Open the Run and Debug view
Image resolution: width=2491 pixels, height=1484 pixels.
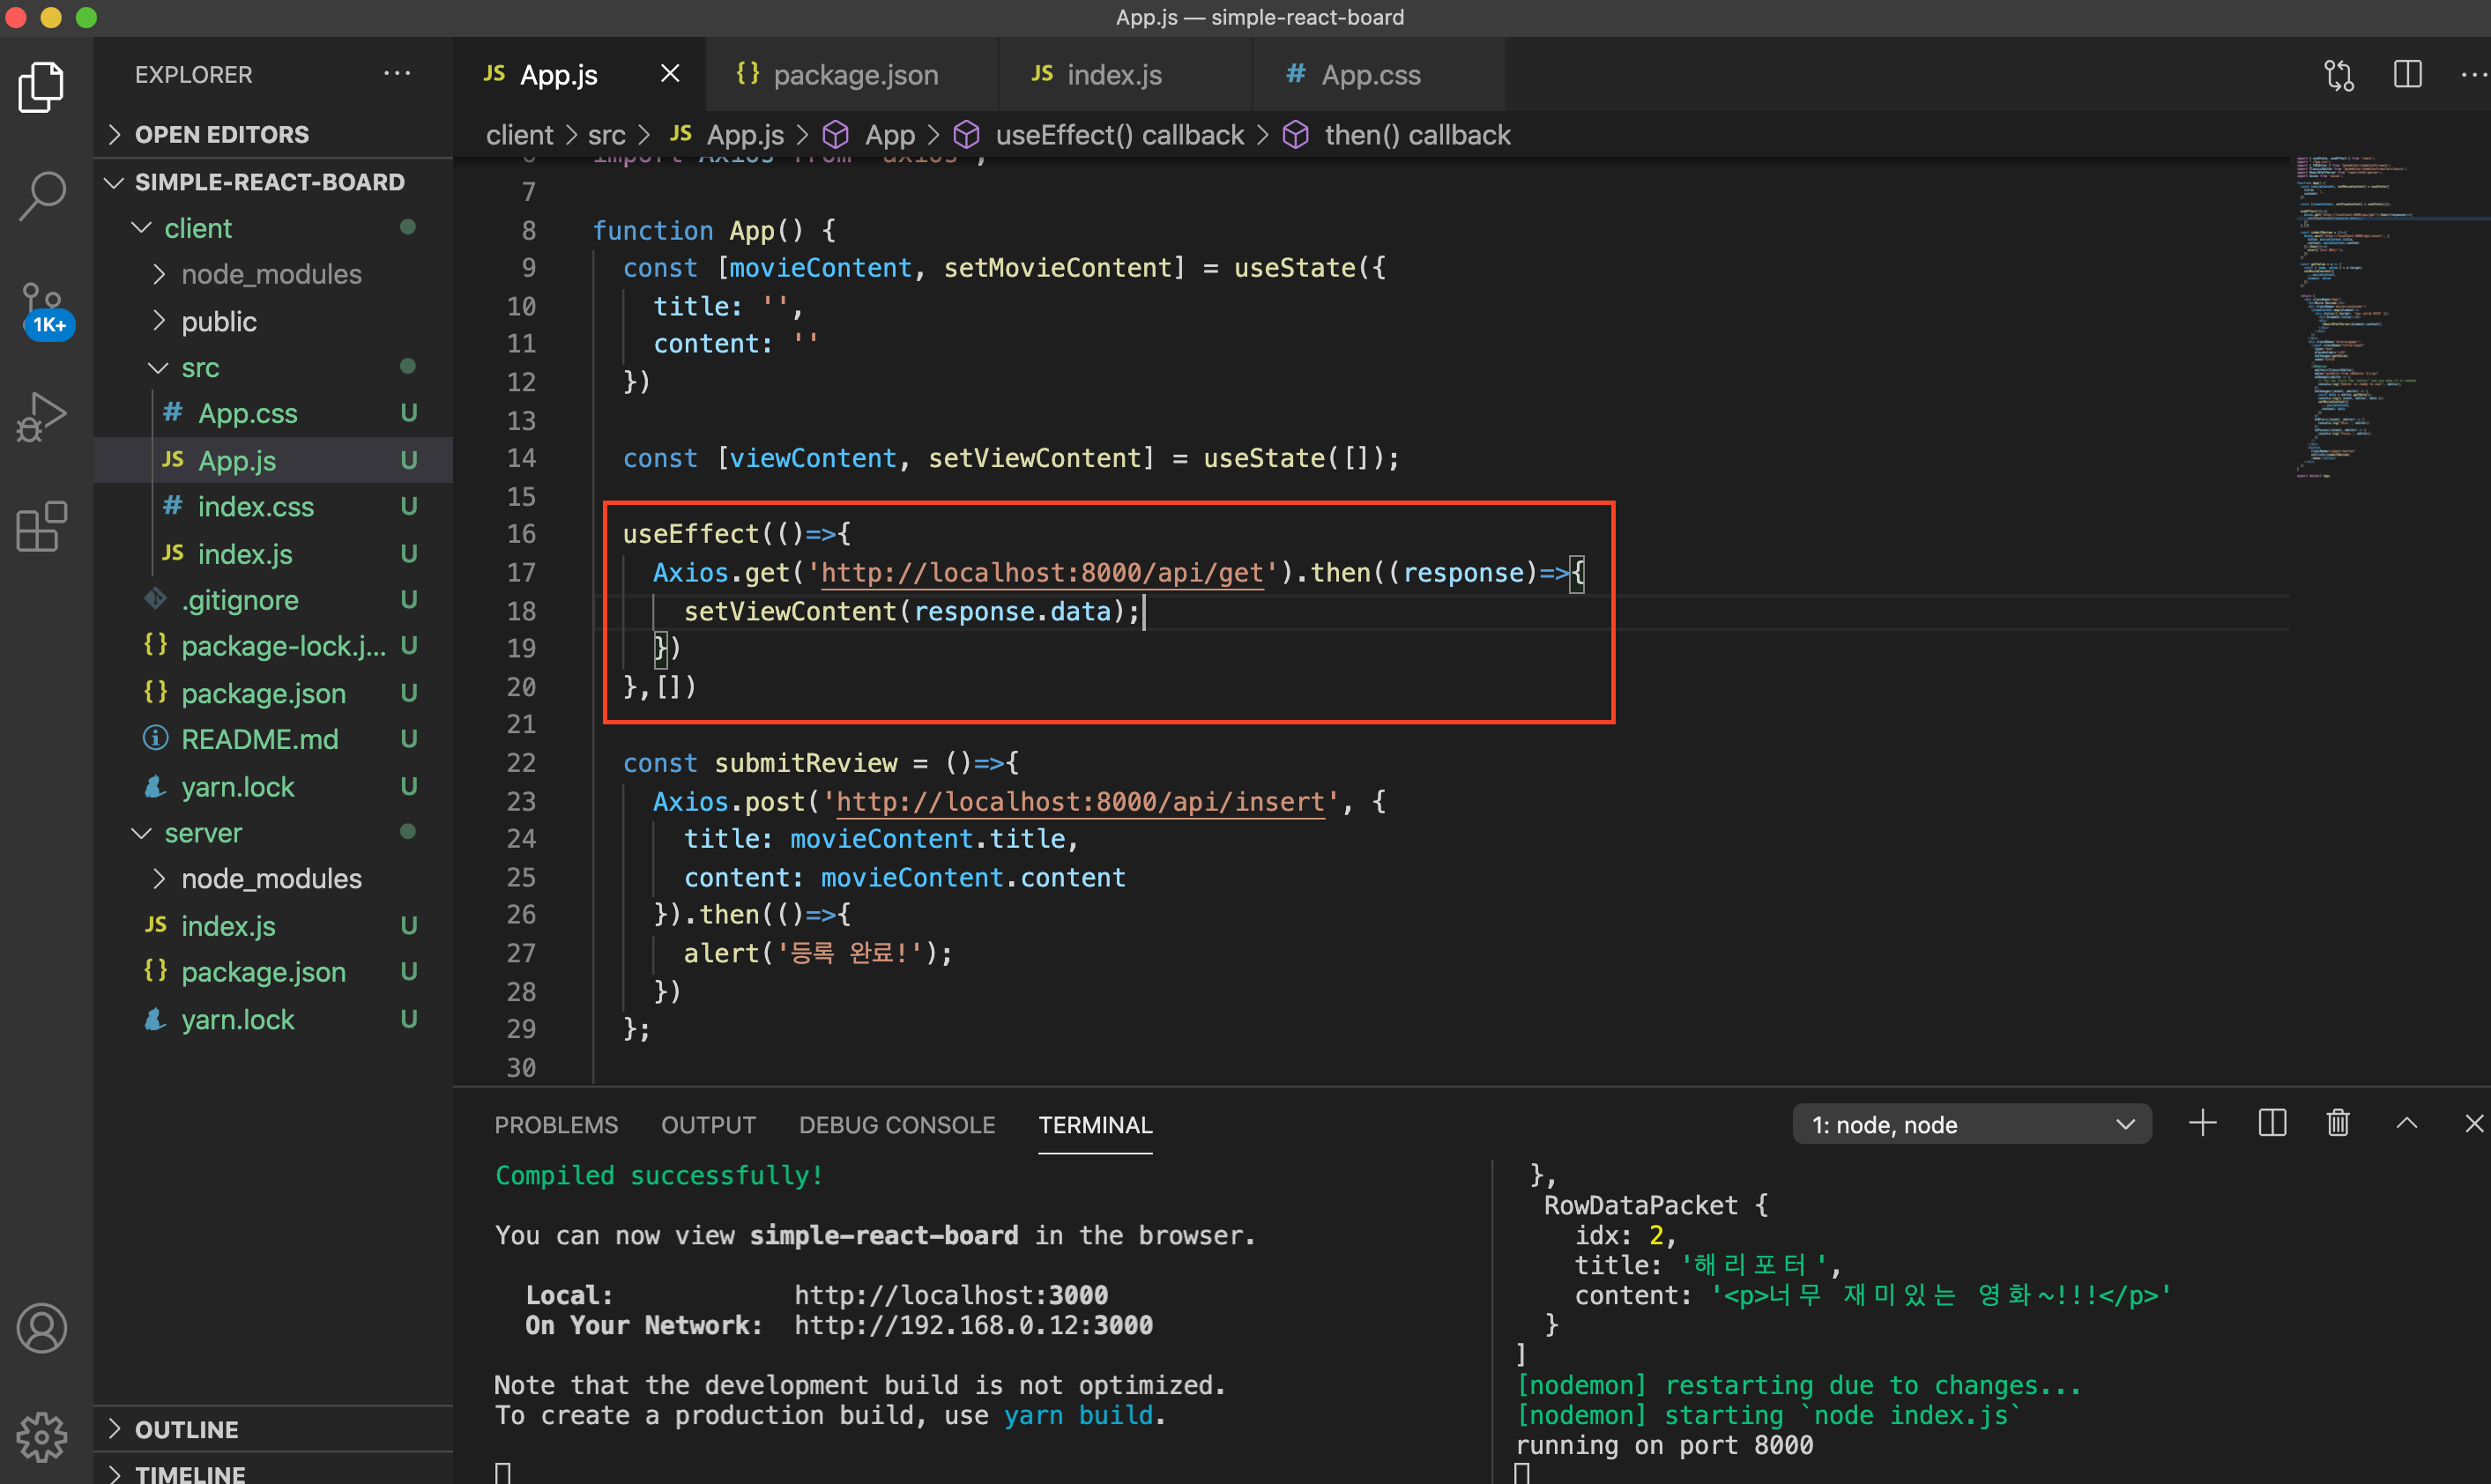[42, 416]
